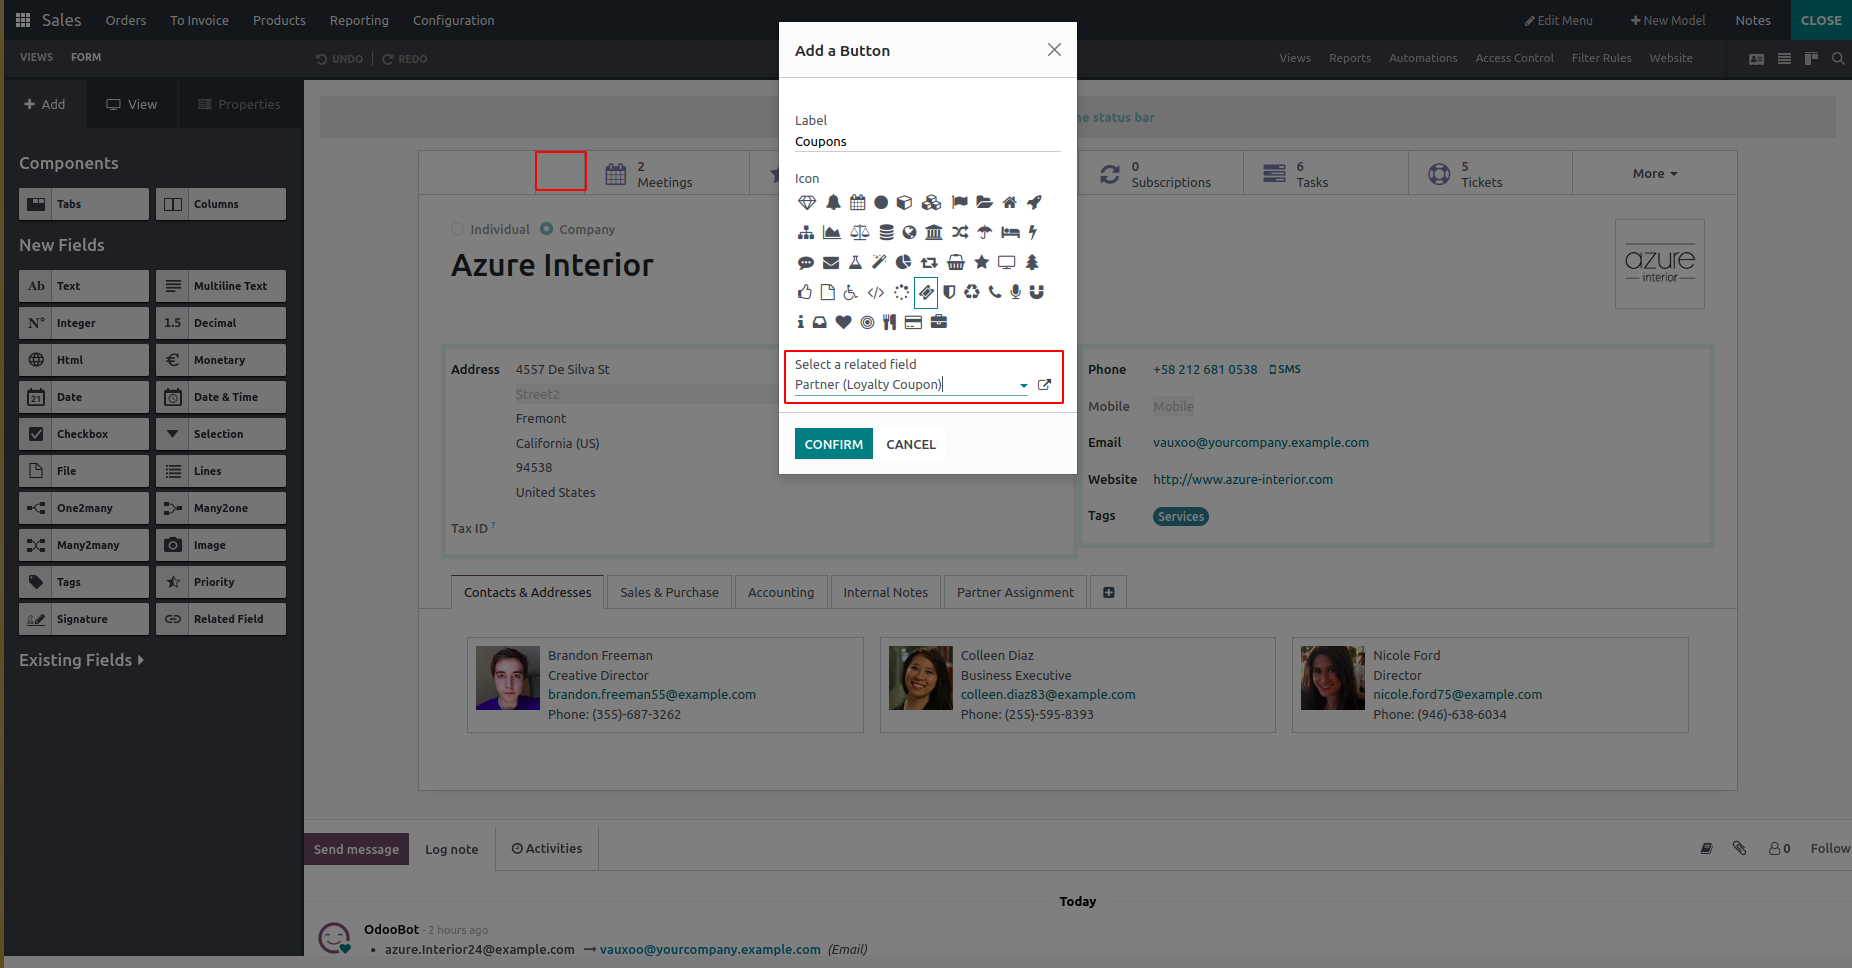This screenshot has height=968, width=1852.
Task: Expand the Existing Fields section
Action: tap(81, 661)
